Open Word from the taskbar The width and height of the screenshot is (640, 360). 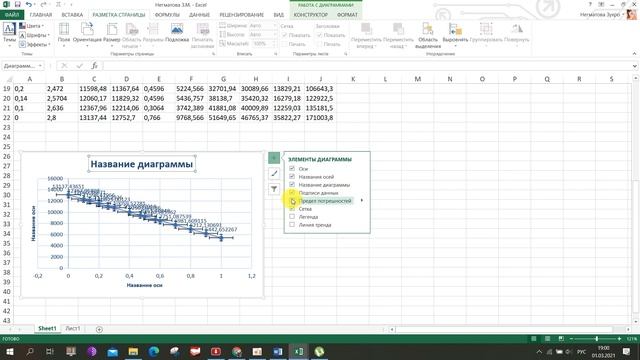pos(278,351)
